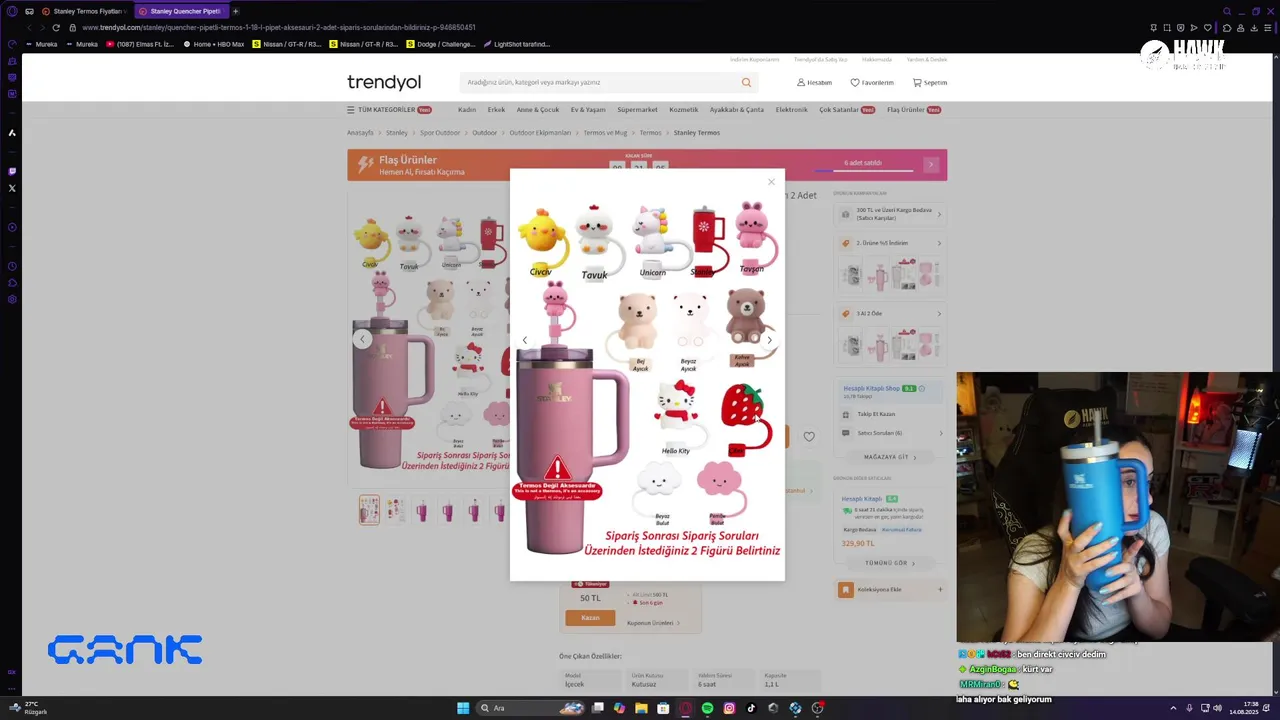Open Spotify from taskbar
1280x720 pixels.
click(707, 708)
